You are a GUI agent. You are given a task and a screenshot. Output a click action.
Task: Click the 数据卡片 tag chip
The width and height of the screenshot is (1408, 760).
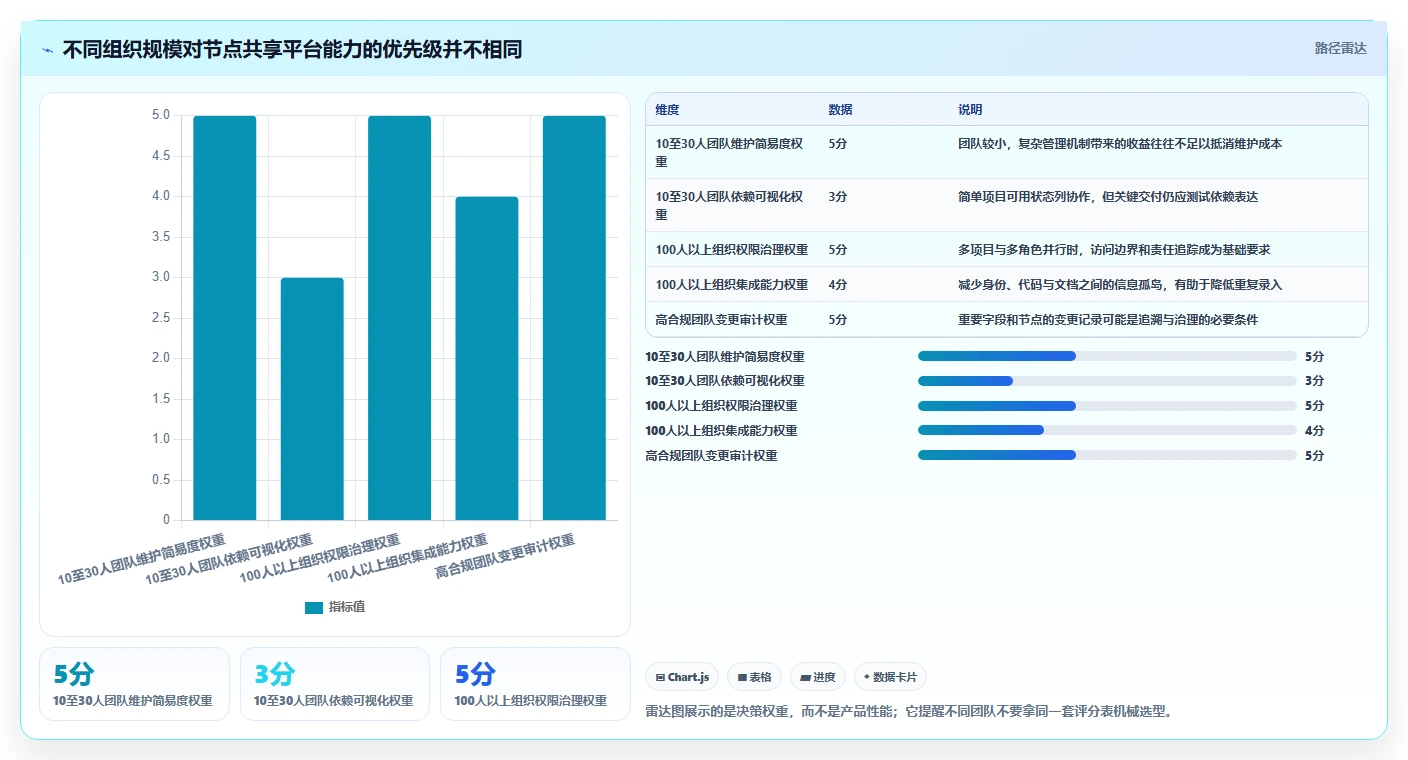coord(890,677)
